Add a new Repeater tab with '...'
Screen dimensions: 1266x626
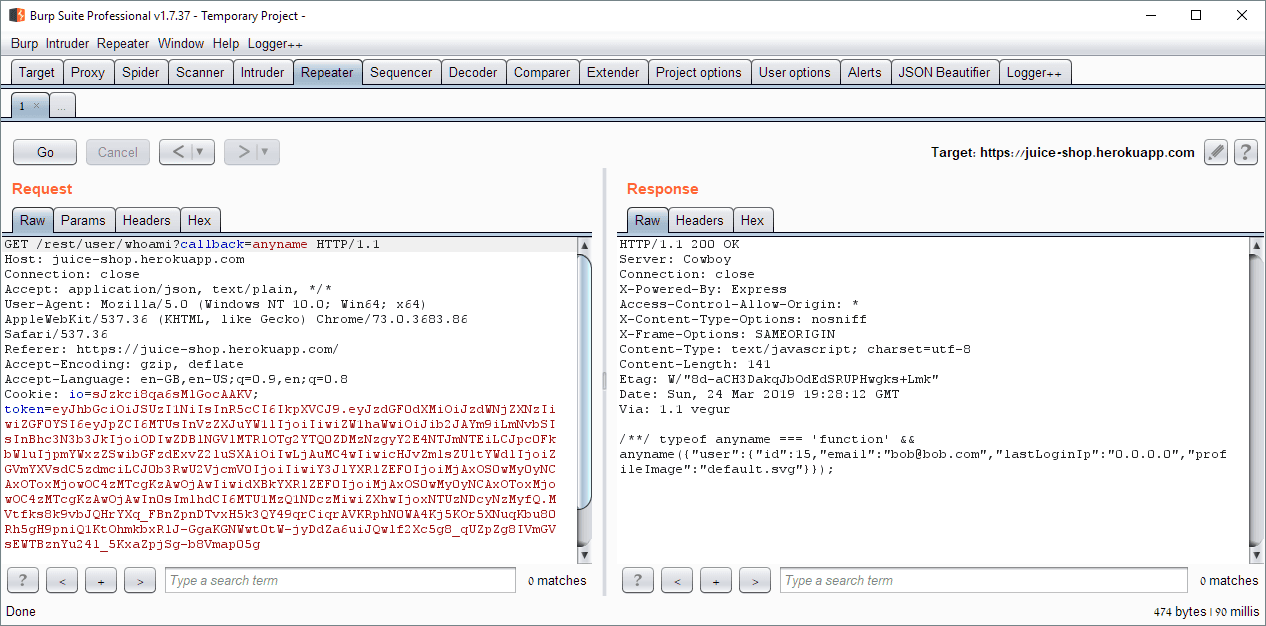click(61, 105)
